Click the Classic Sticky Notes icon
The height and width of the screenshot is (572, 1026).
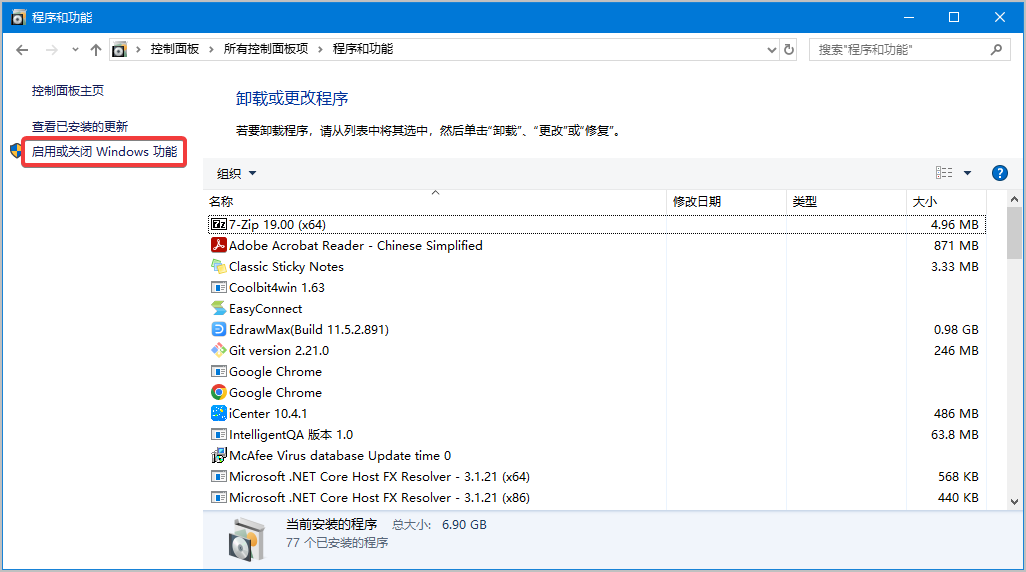(219, 267)
